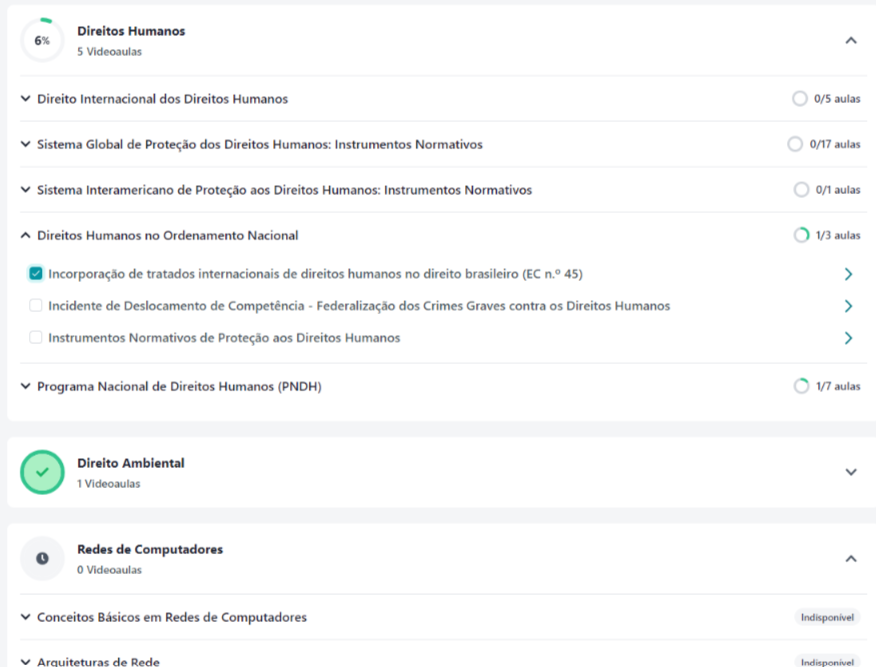
Task: Click the 1 Videoaulas label
Action: coord(108,484)
